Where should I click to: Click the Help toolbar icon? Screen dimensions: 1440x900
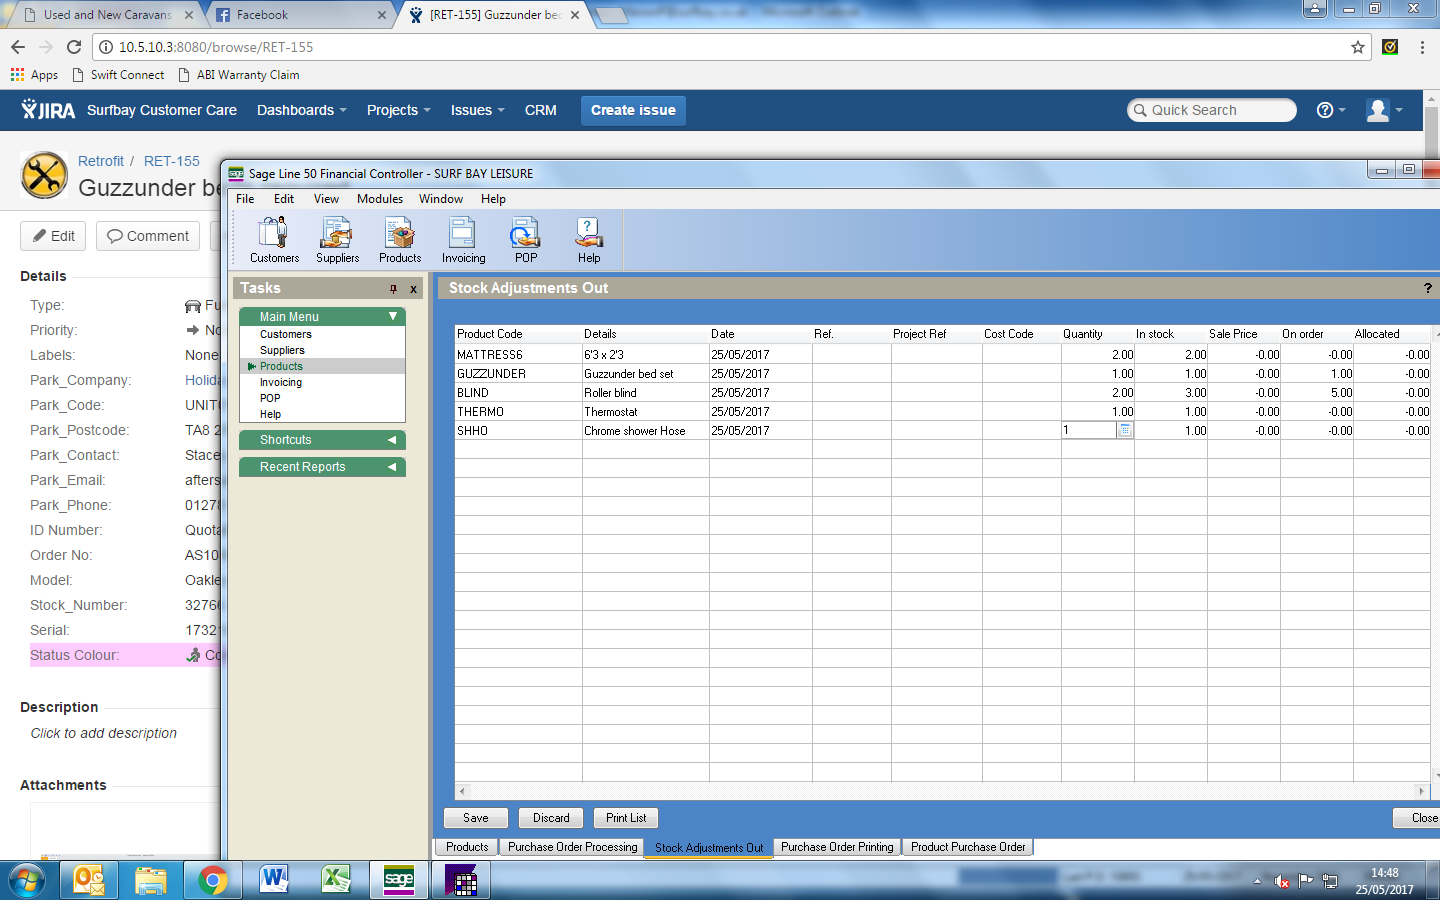click(x=589, y=240)
